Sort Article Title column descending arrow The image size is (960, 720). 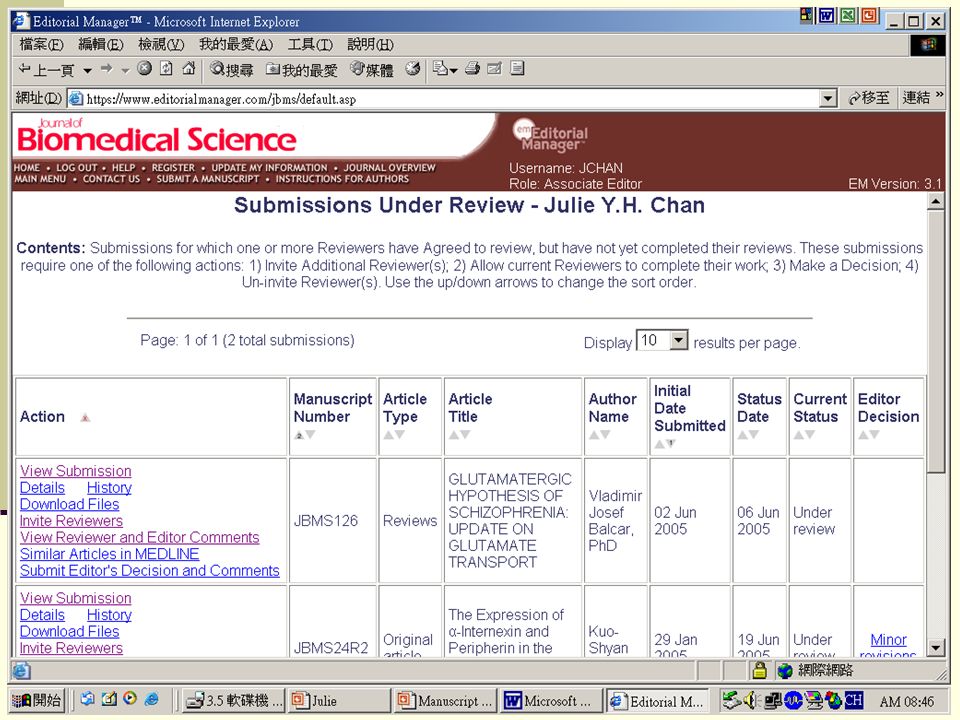pos(465,435)
